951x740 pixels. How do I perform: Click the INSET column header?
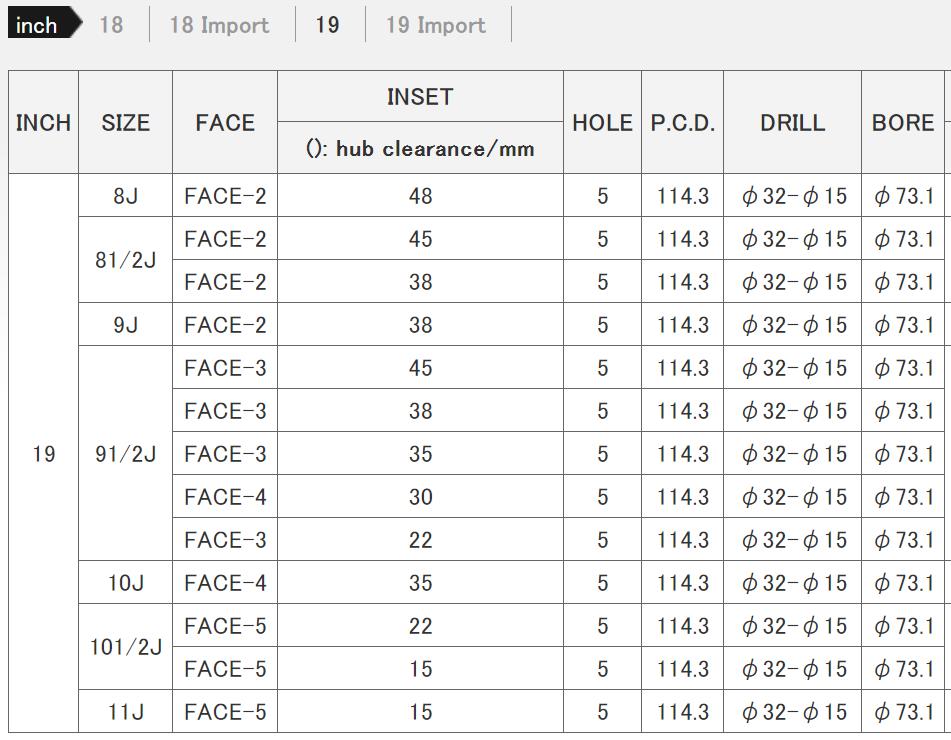tap(420, 97)
